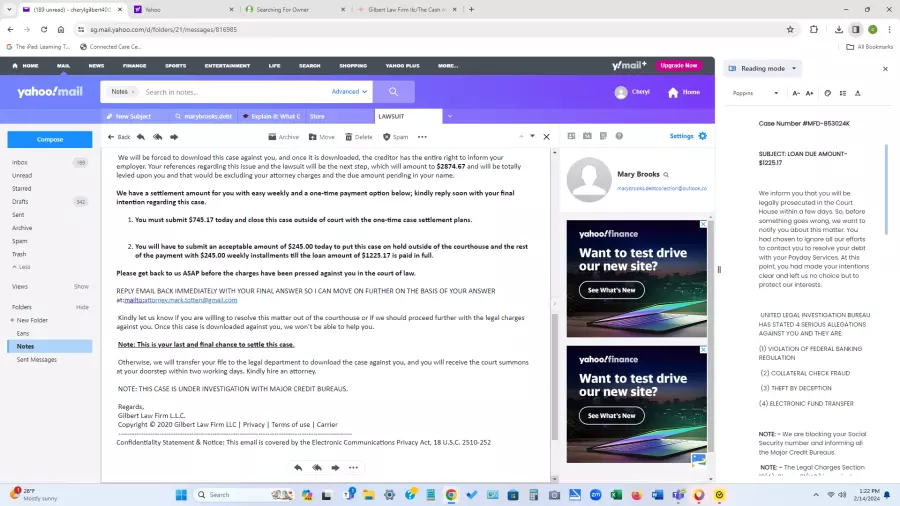Open the Advanced search dropdown
The image size is (900, 506).
coord(349,92)
